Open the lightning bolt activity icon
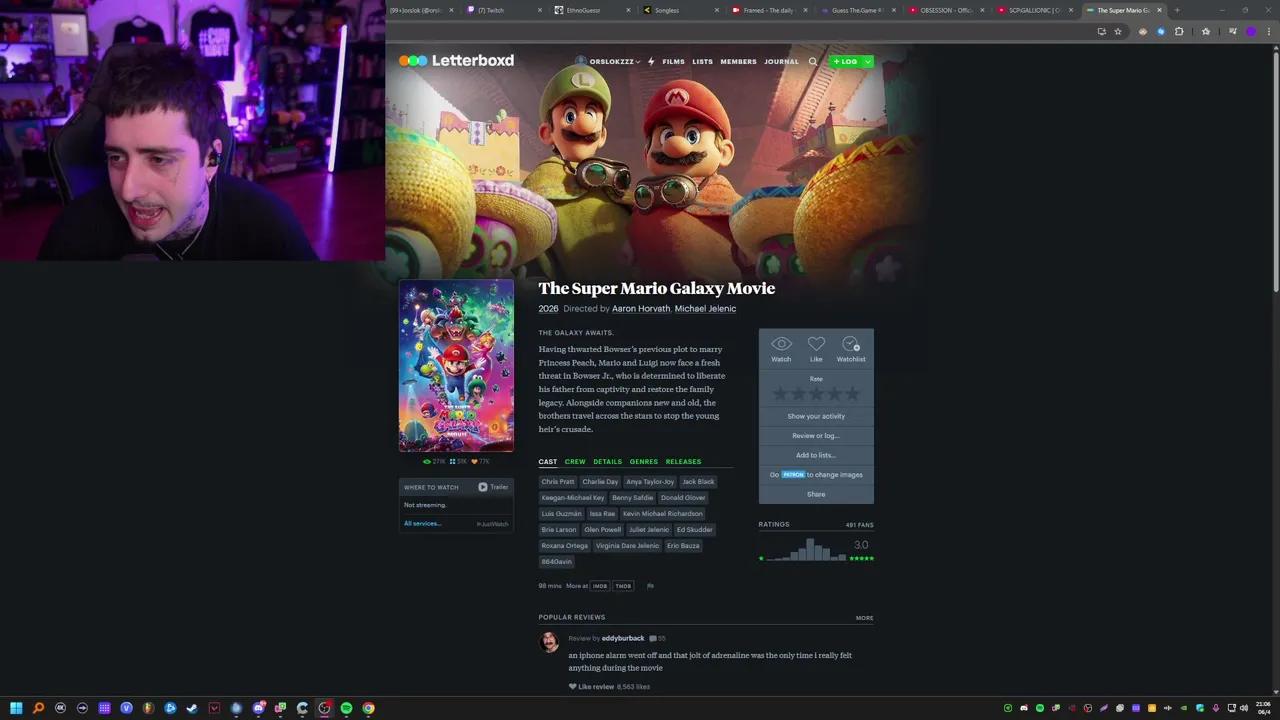The height and width of the screenshot is (720, 1280). (651, 61)
